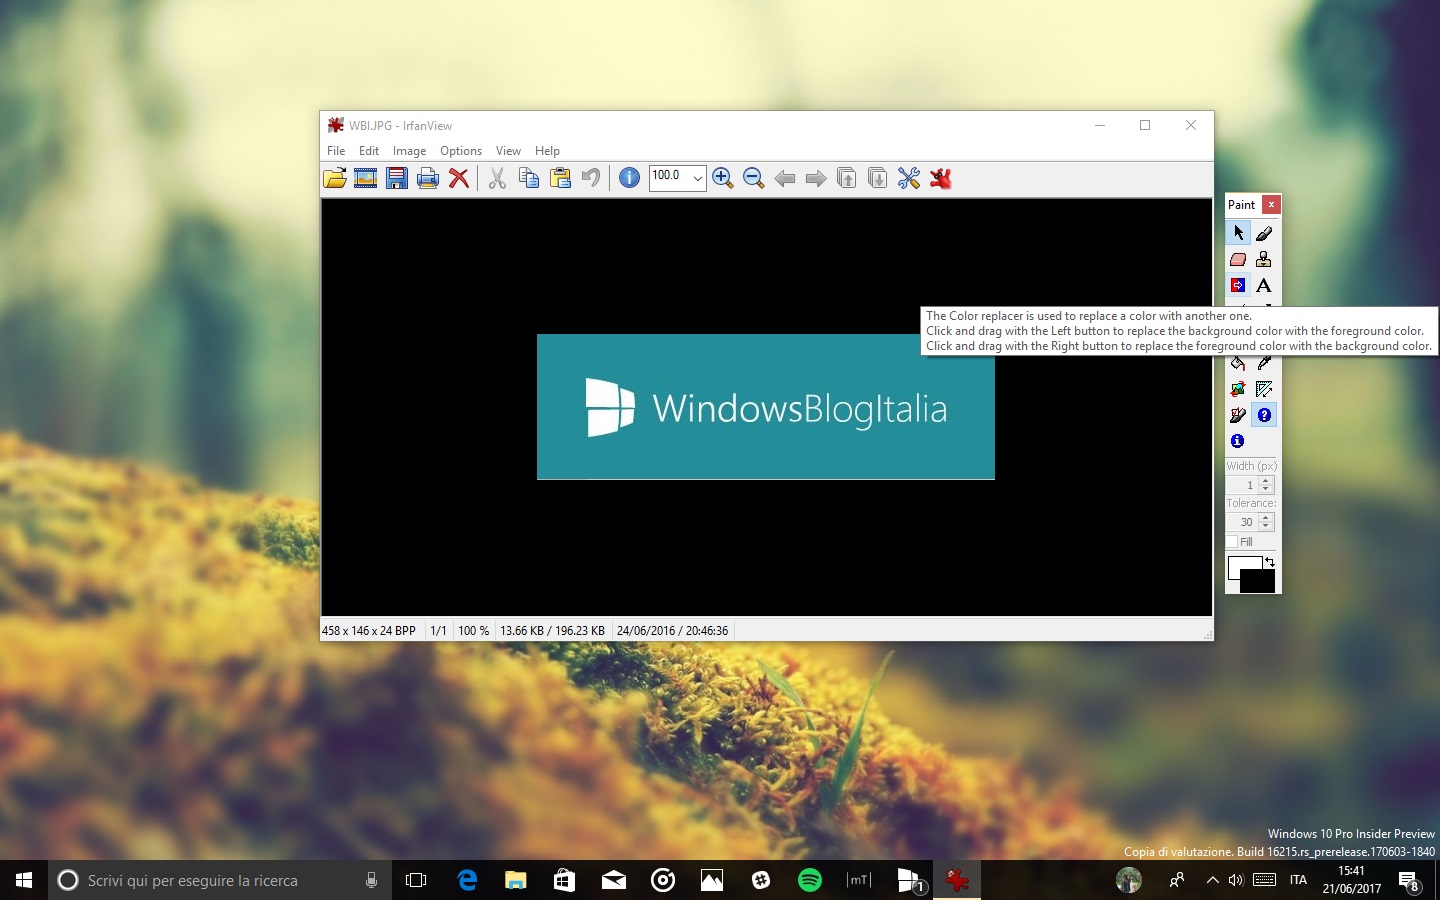Go to next image right arrow
This screenshot has width=1440, height=900.
(816, 178)
